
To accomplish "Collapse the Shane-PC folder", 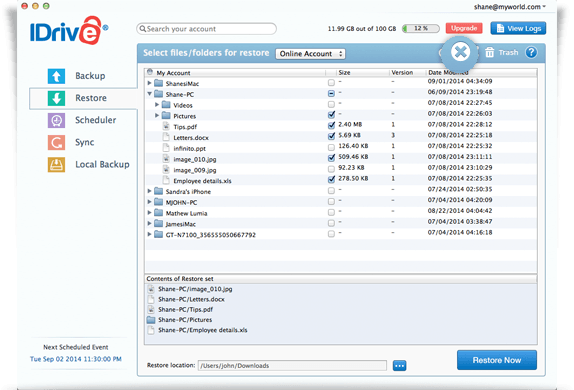I will point(149,94).
